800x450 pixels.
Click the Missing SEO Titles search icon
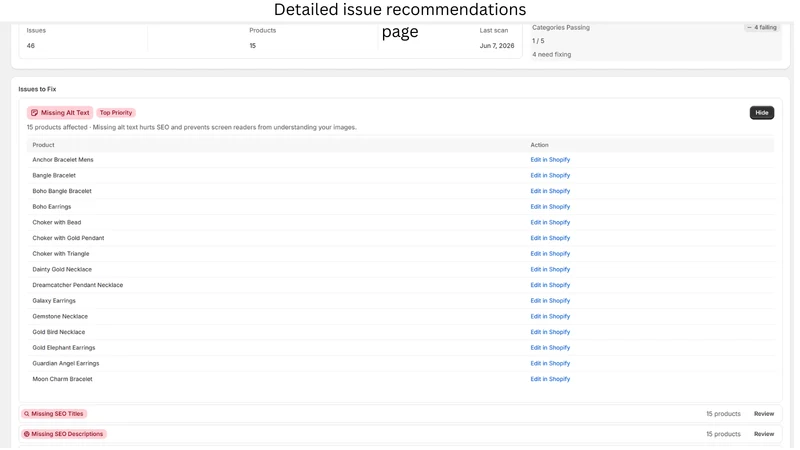(x=27, y=414)
